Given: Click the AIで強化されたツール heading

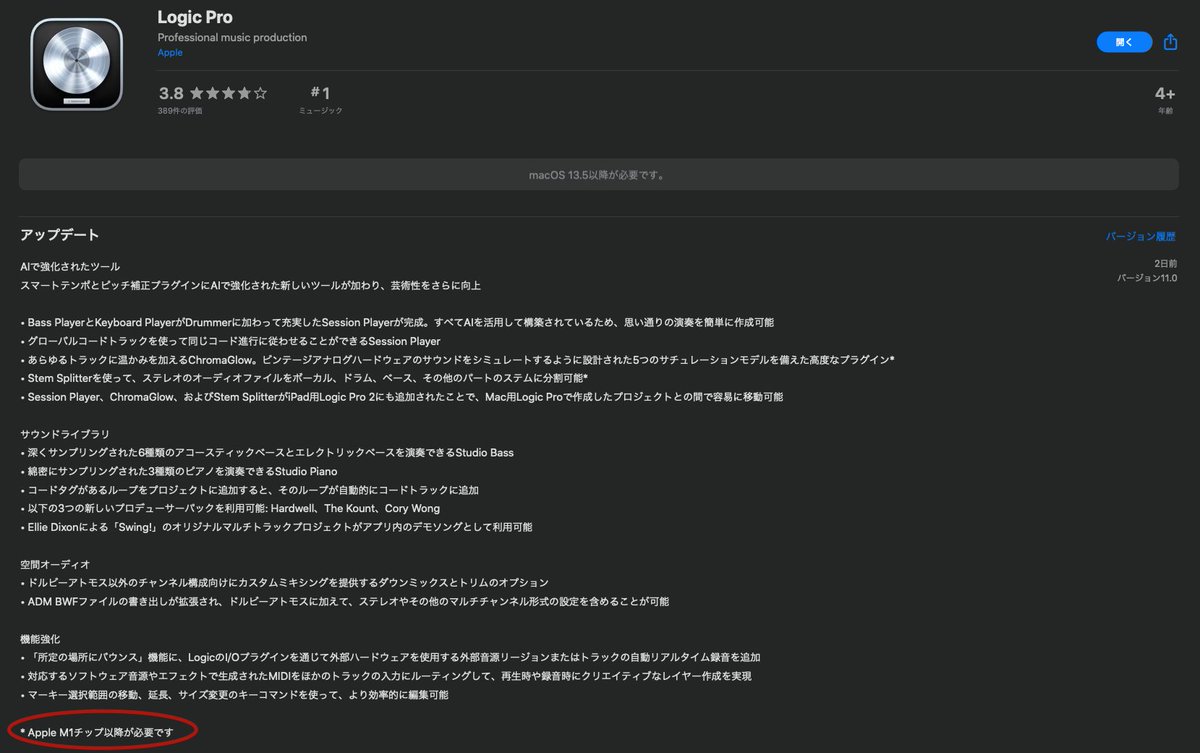Looking at the screenshot, I should pos(70,267).
